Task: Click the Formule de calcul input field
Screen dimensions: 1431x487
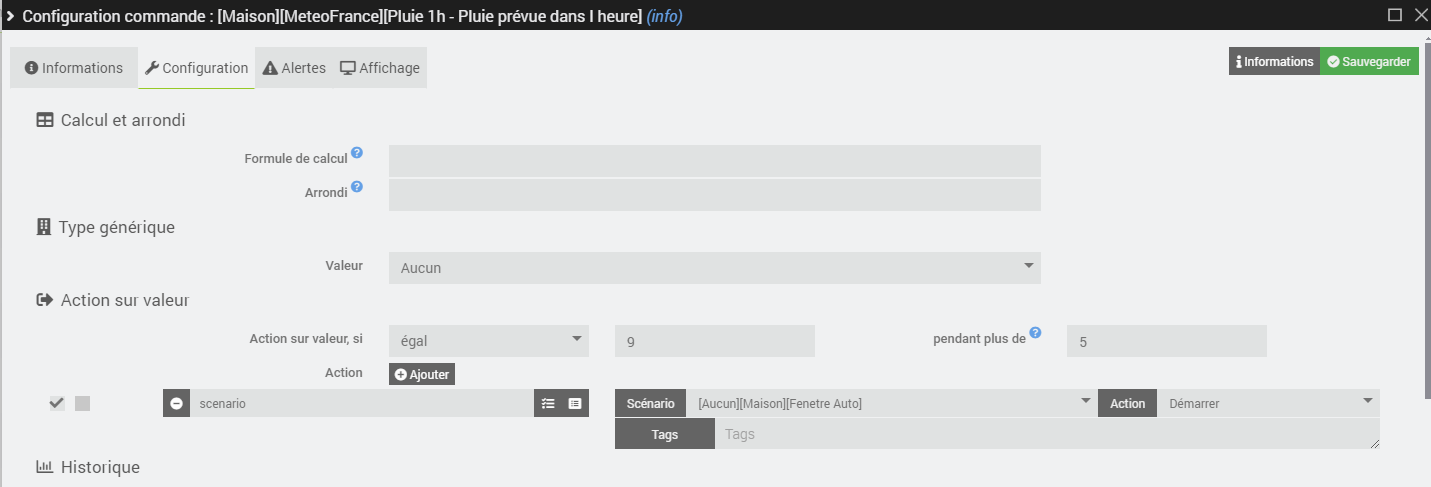Action: point(714,161)
